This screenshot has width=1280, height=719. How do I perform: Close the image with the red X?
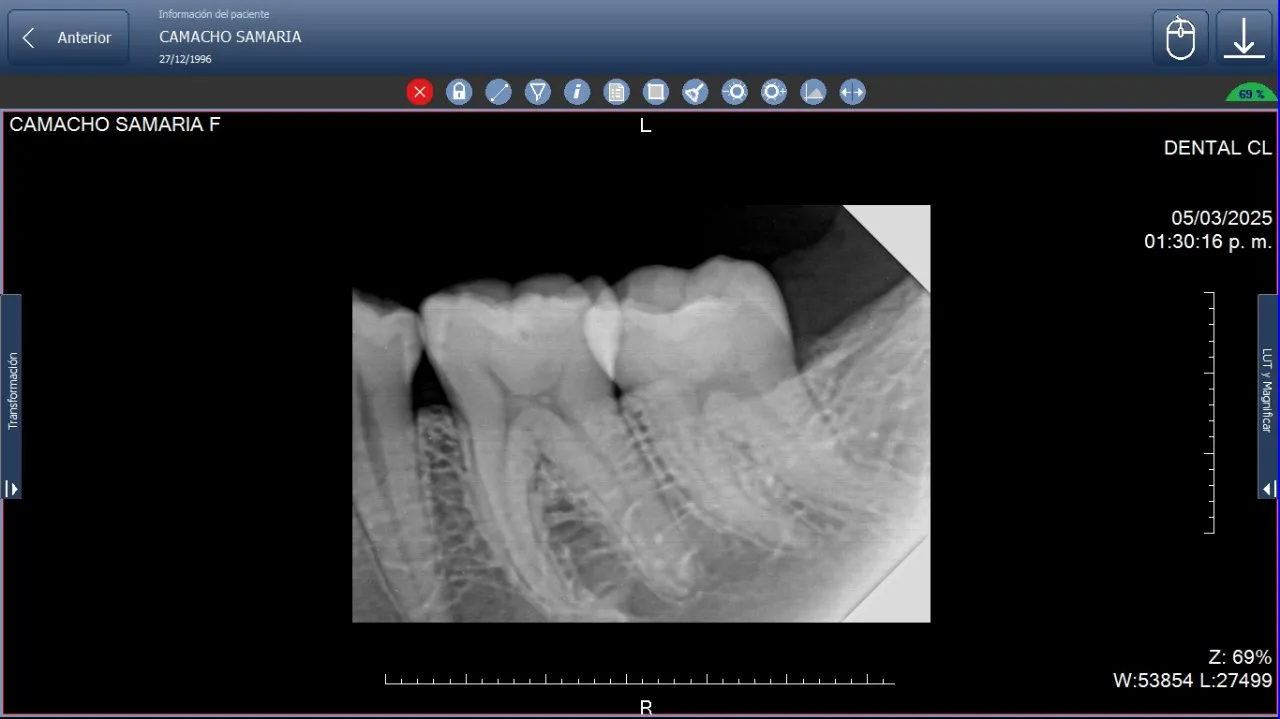click(x=420, y=92)
